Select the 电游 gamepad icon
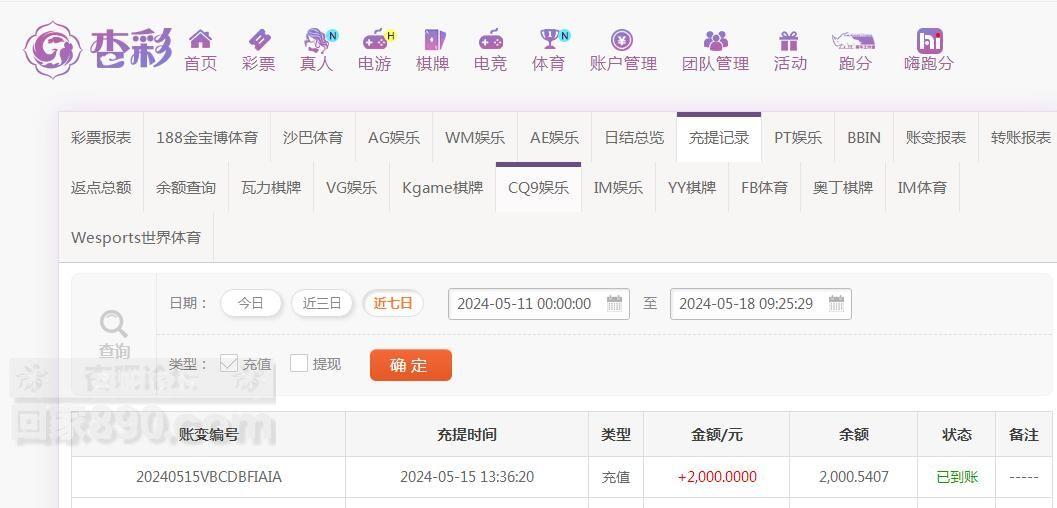The height and width of the screenshot is (508, 1057). (x=375, y=40)
